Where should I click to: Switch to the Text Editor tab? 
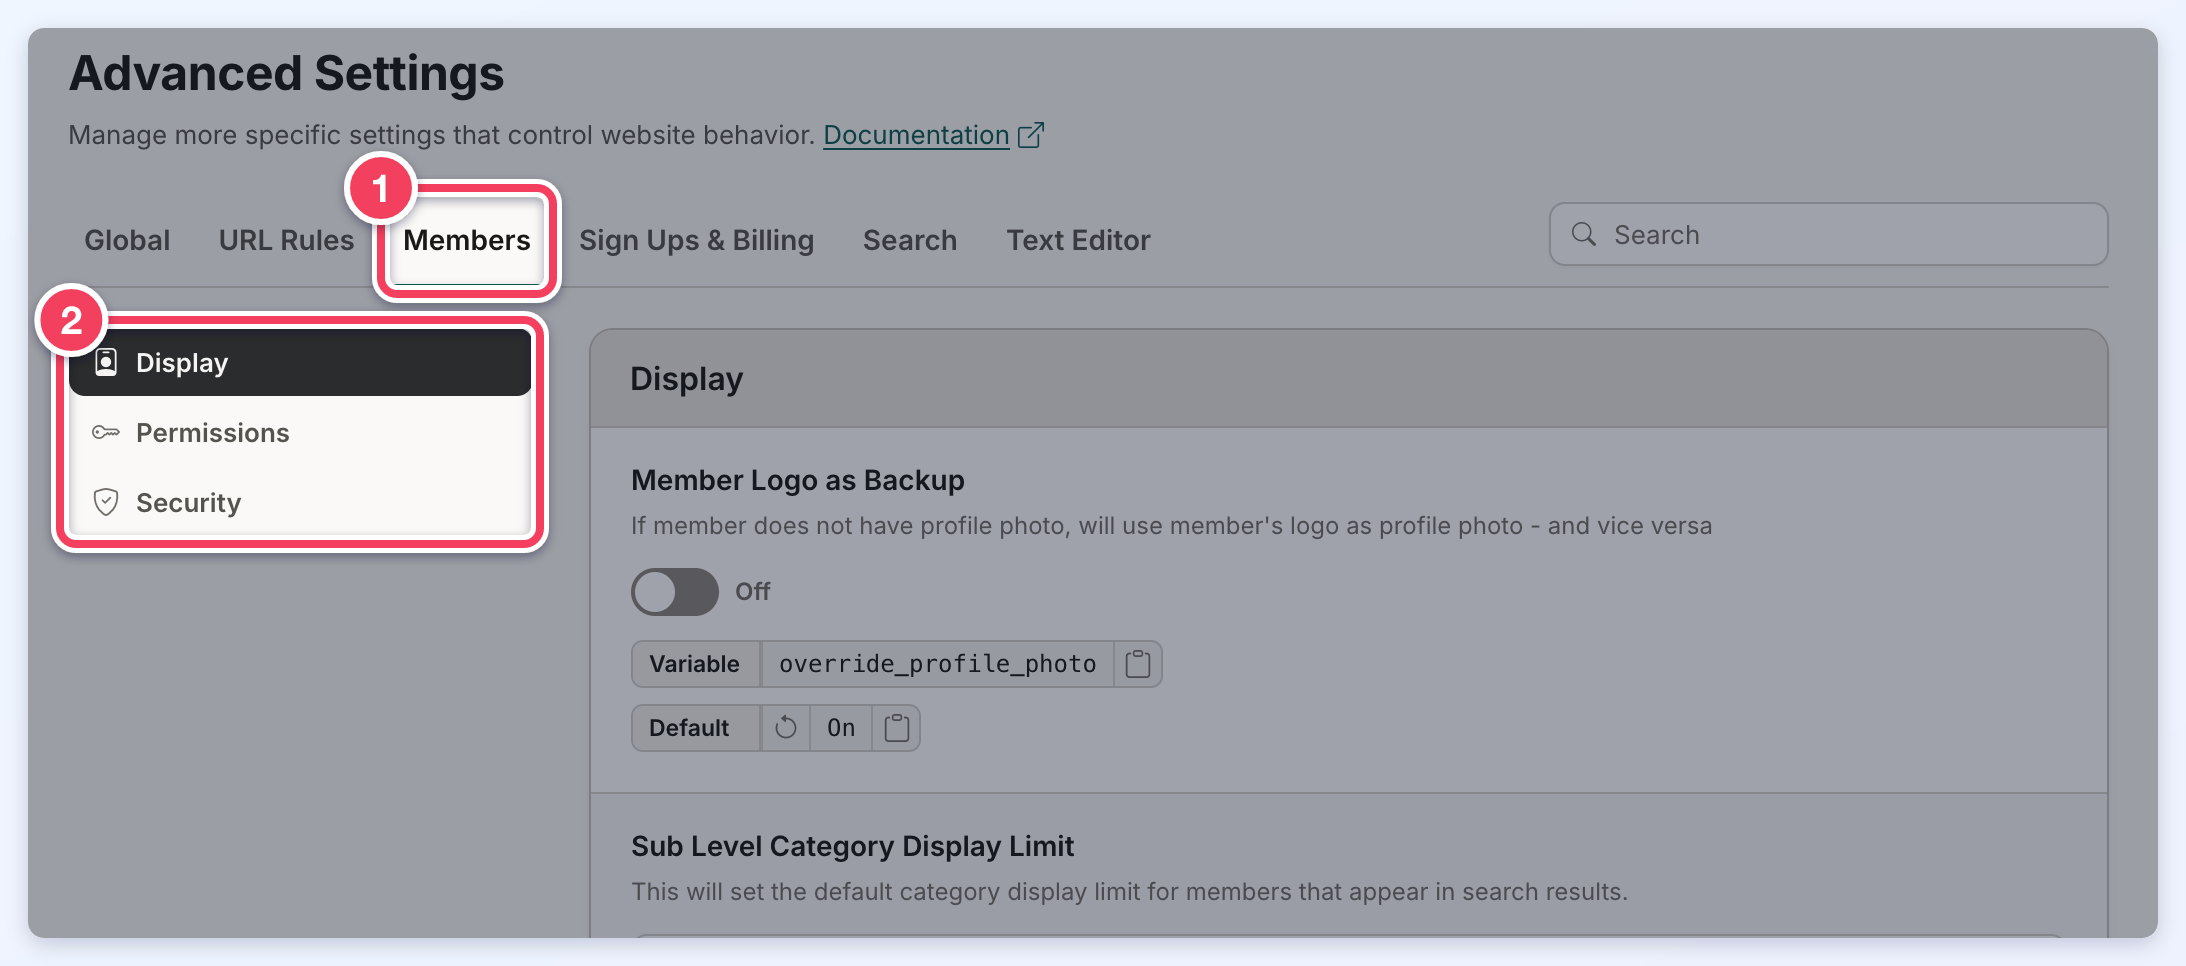1078,240
